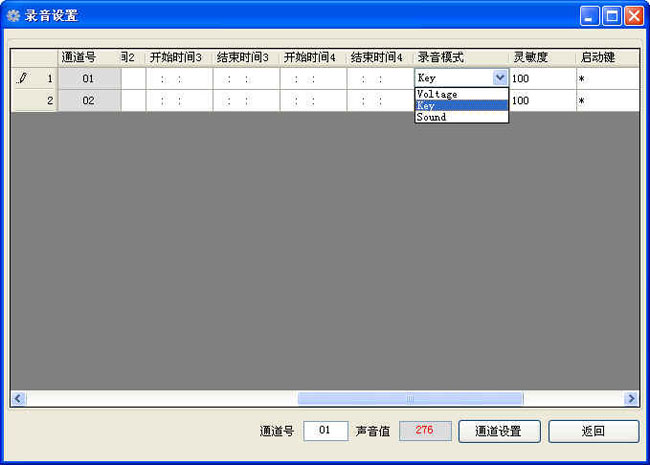Click the 通道号 input field at bottom
650x465 pixels.
pos(325,431)
